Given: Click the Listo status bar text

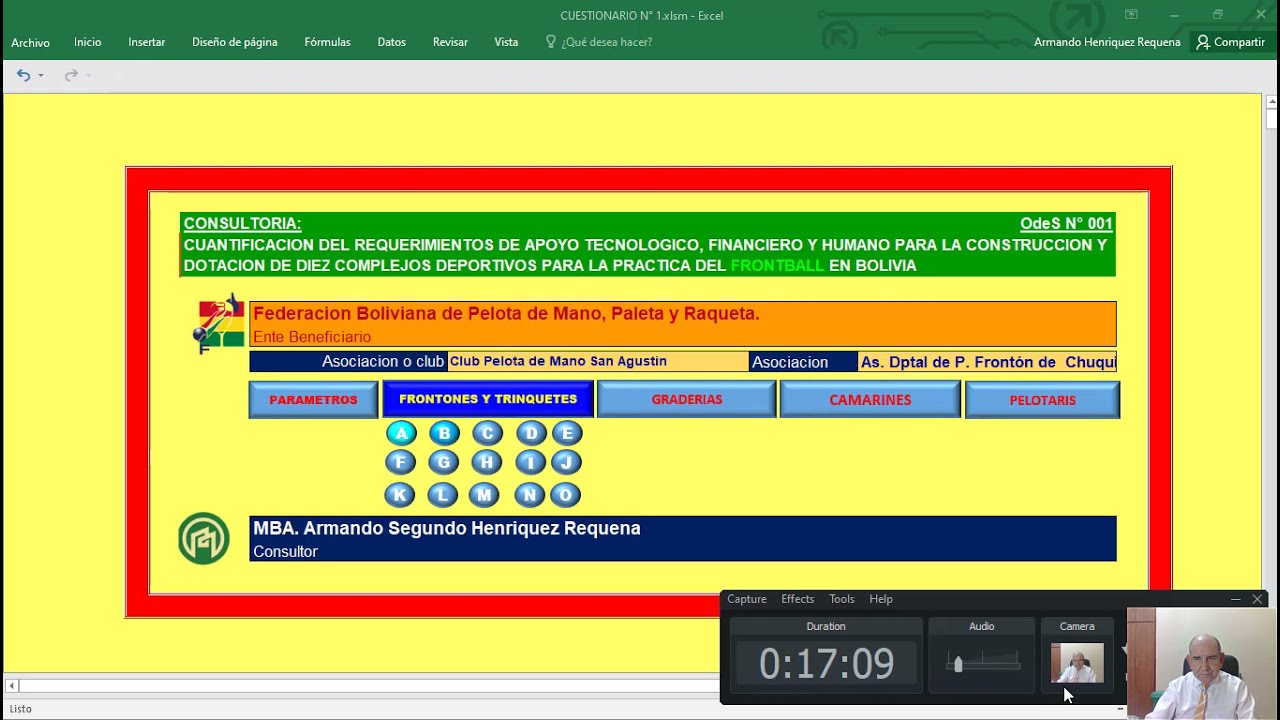Looking at the screenshot, I should [21, 708].
